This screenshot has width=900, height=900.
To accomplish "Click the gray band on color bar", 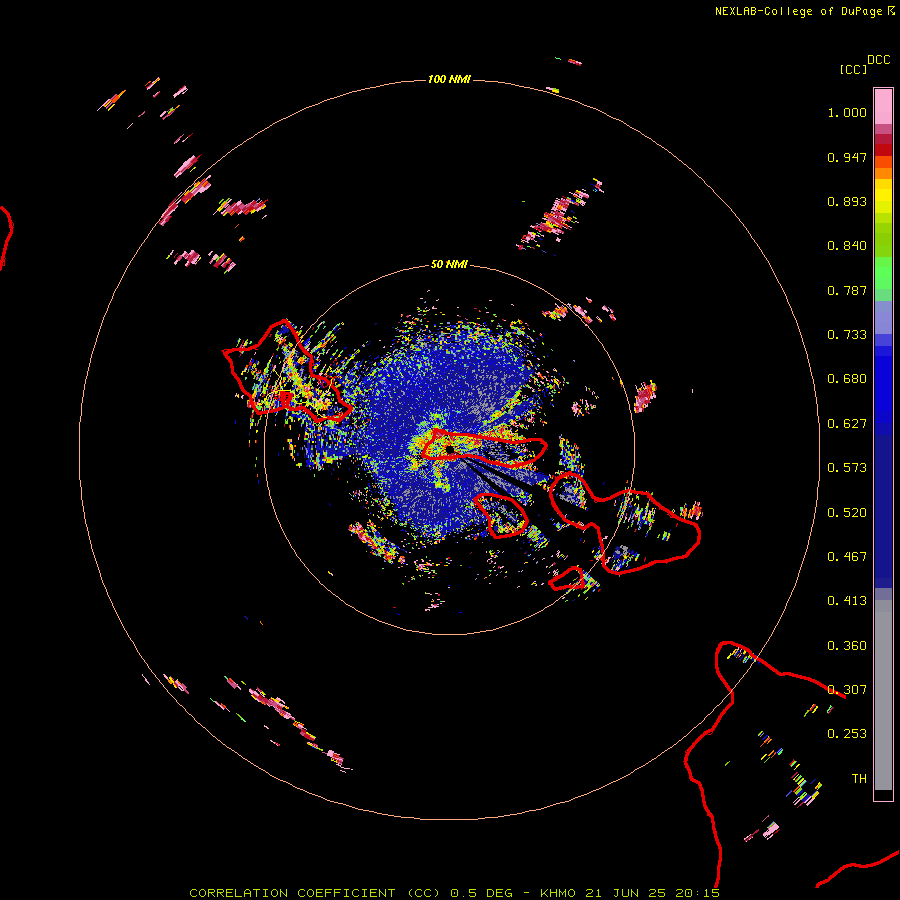I will click(x=883, y=695).
